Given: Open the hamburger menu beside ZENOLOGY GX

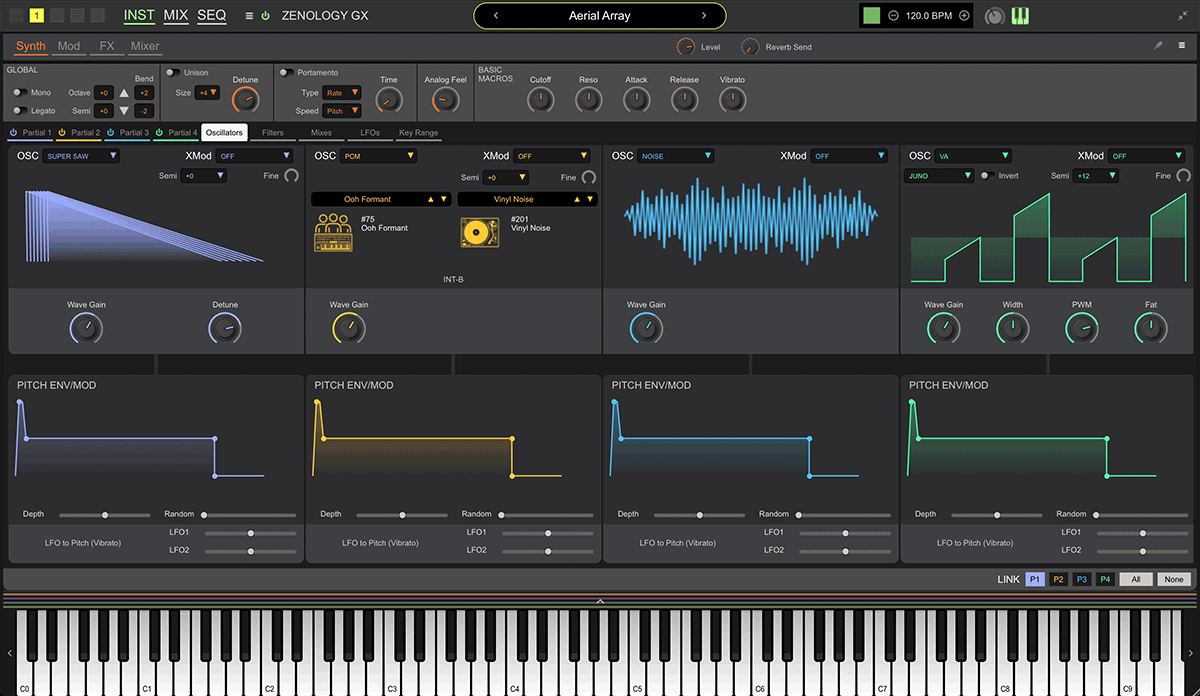Looking at the screenshot, I should pos(248,16).
